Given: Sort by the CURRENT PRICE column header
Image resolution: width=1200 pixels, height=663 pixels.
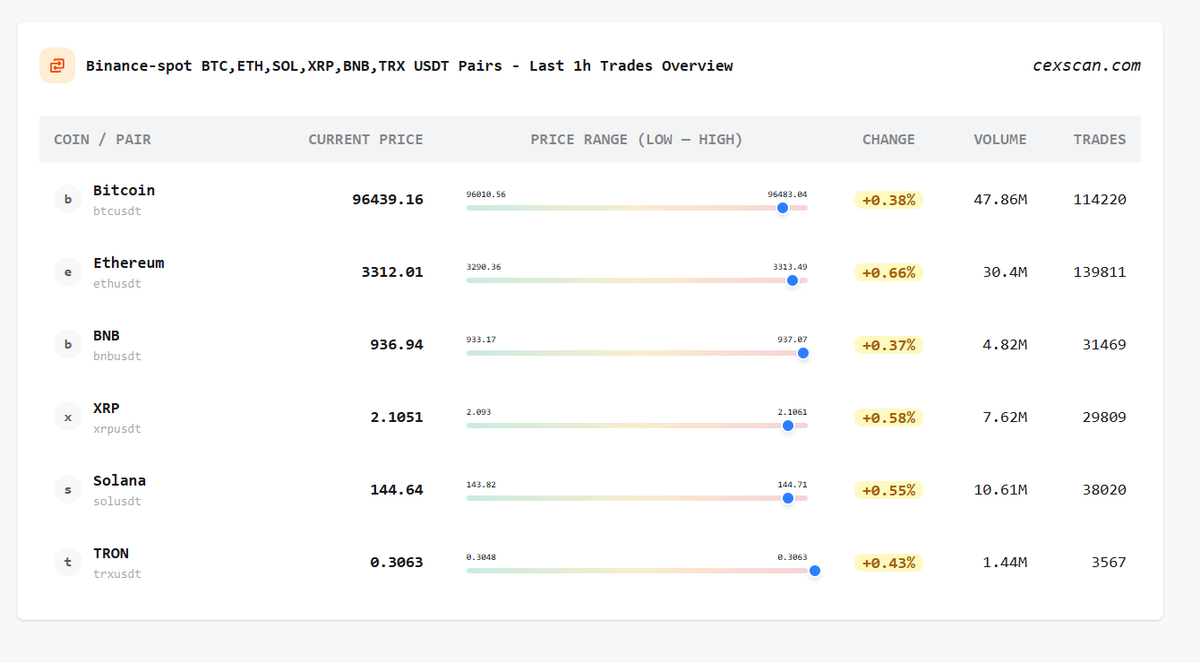Looking at the screenshot, I should [x=366, y=139].
